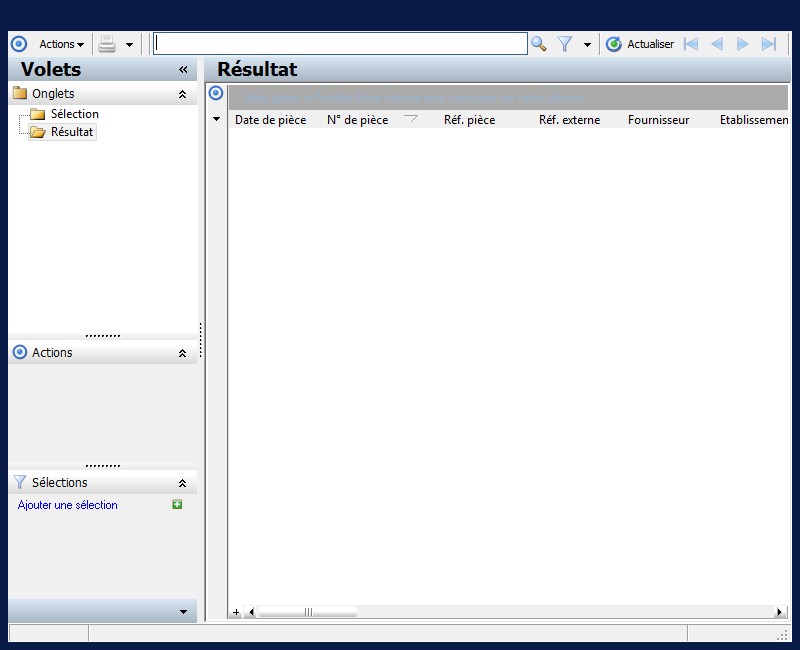
Task: Sort by Réf. pièce column header
Action: (x=469, y=120)
